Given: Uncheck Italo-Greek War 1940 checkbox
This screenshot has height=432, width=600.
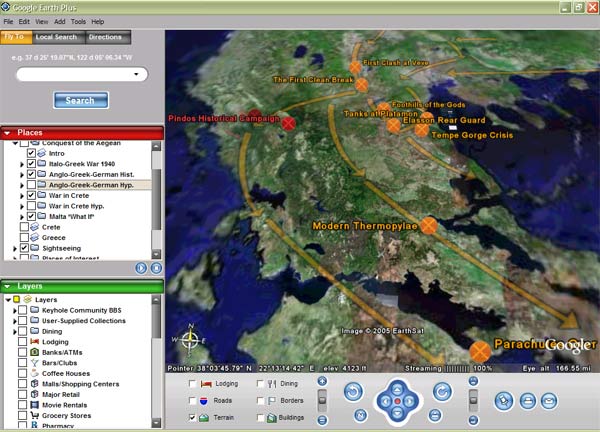Looking at the screenshot, I should [31, 164].
